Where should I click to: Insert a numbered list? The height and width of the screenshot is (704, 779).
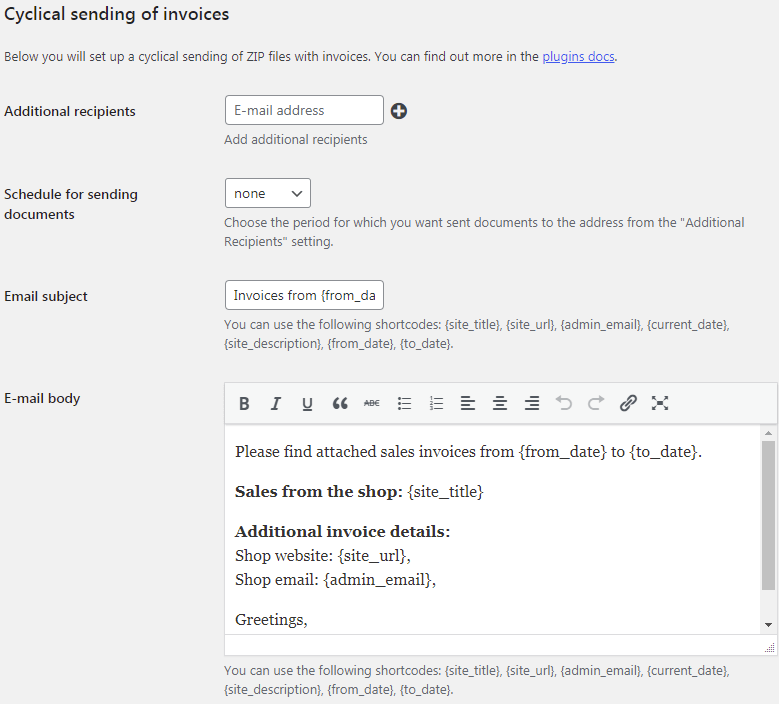(x=436, y=404)
